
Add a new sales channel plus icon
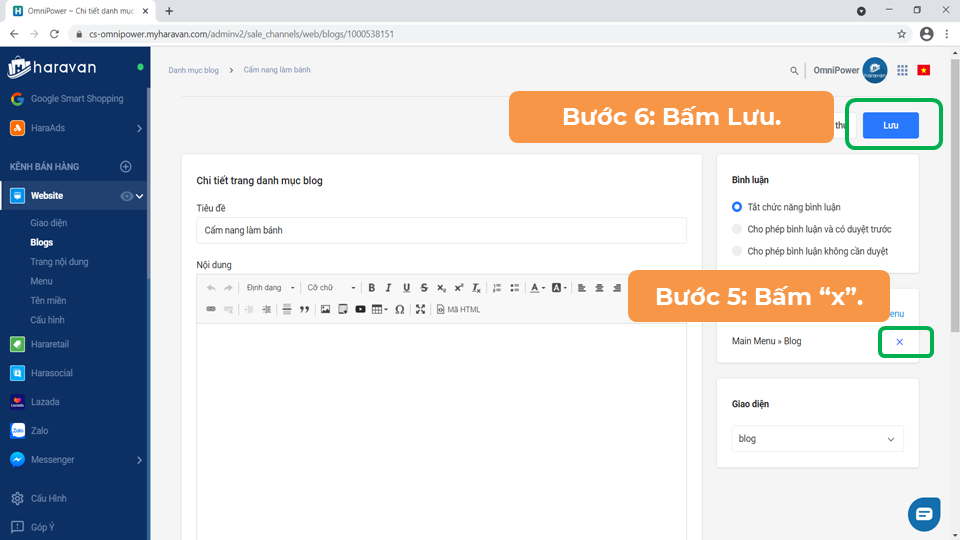[x=126, y=167]
